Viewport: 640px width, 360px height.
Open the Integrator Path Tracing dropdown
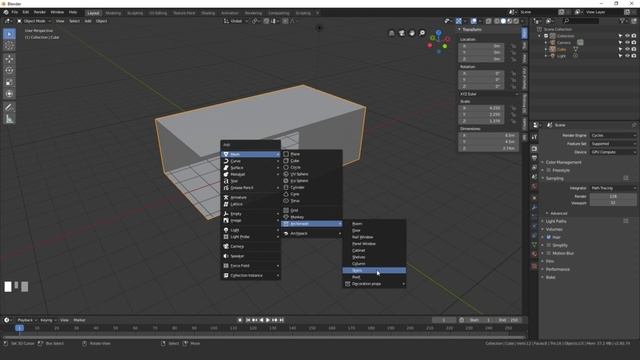(613, 188)
